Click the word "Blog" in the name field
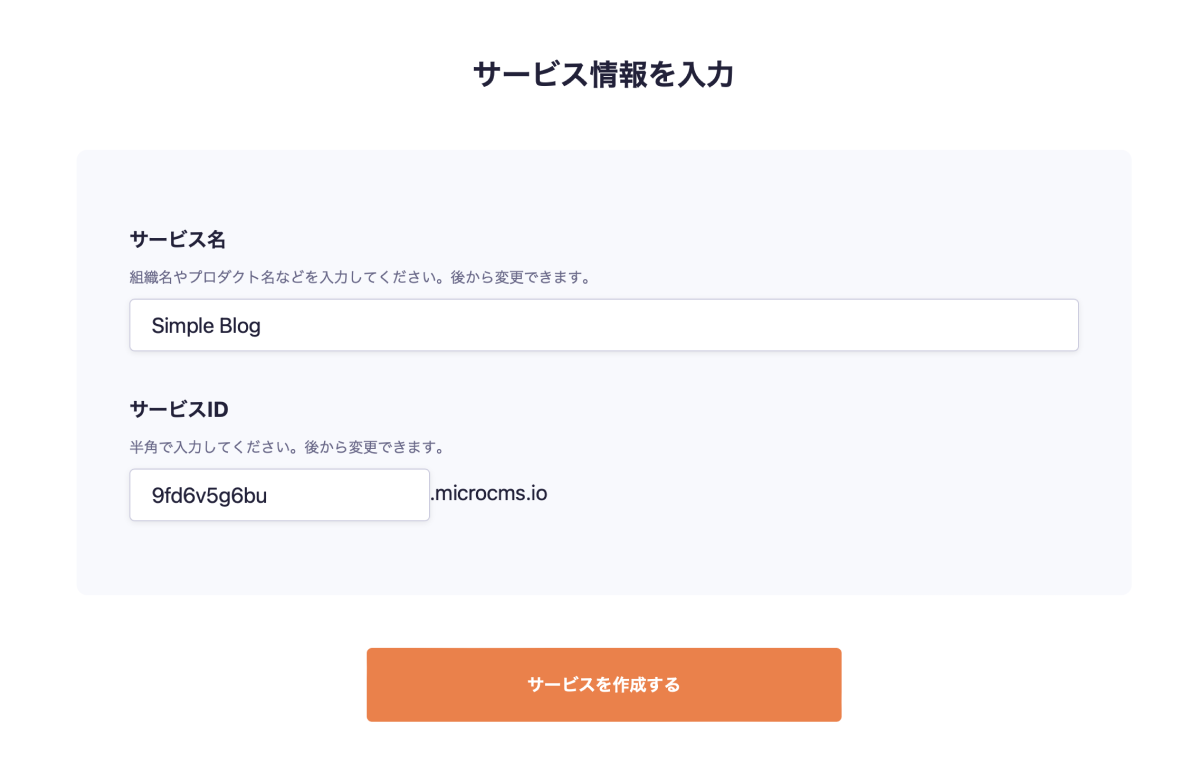This screenshot has width=1200, height=764. (240, 326)
